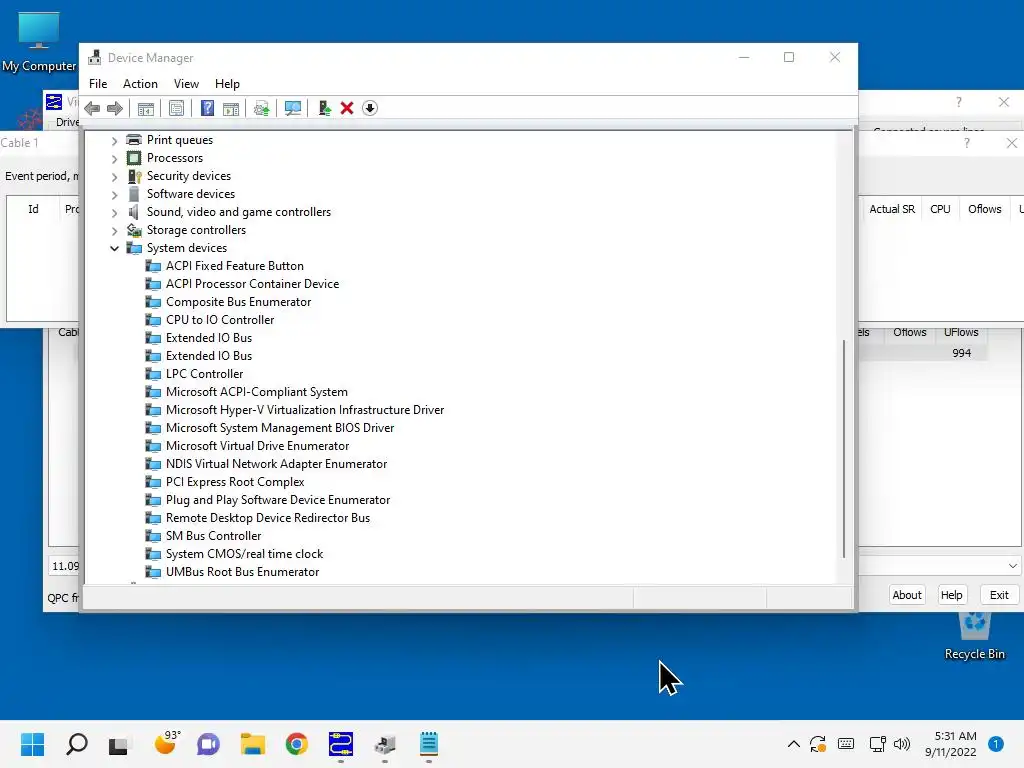Click the Processors chip icon
Viewport: 1024px width, 768px height.
pos(134,158)
